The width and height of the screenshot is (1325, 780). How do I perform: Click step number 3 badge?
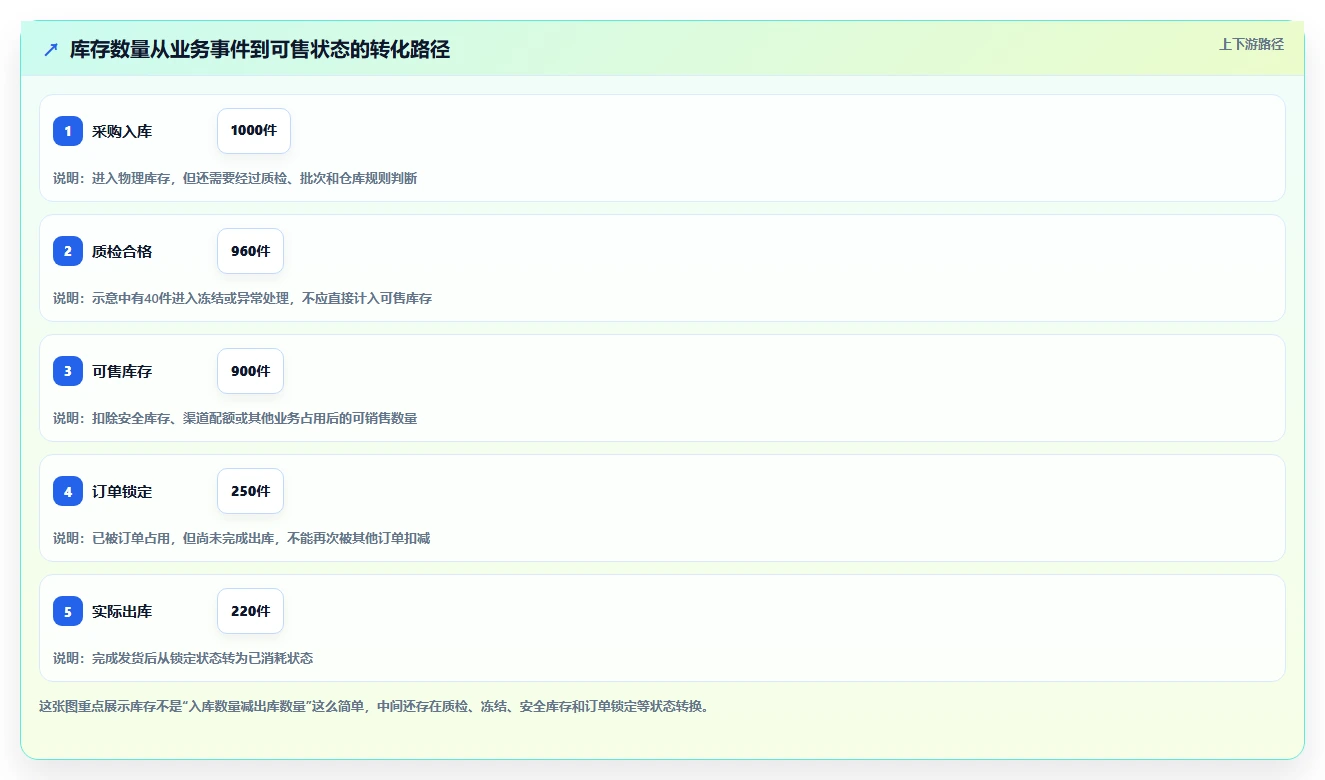point(68,371)
